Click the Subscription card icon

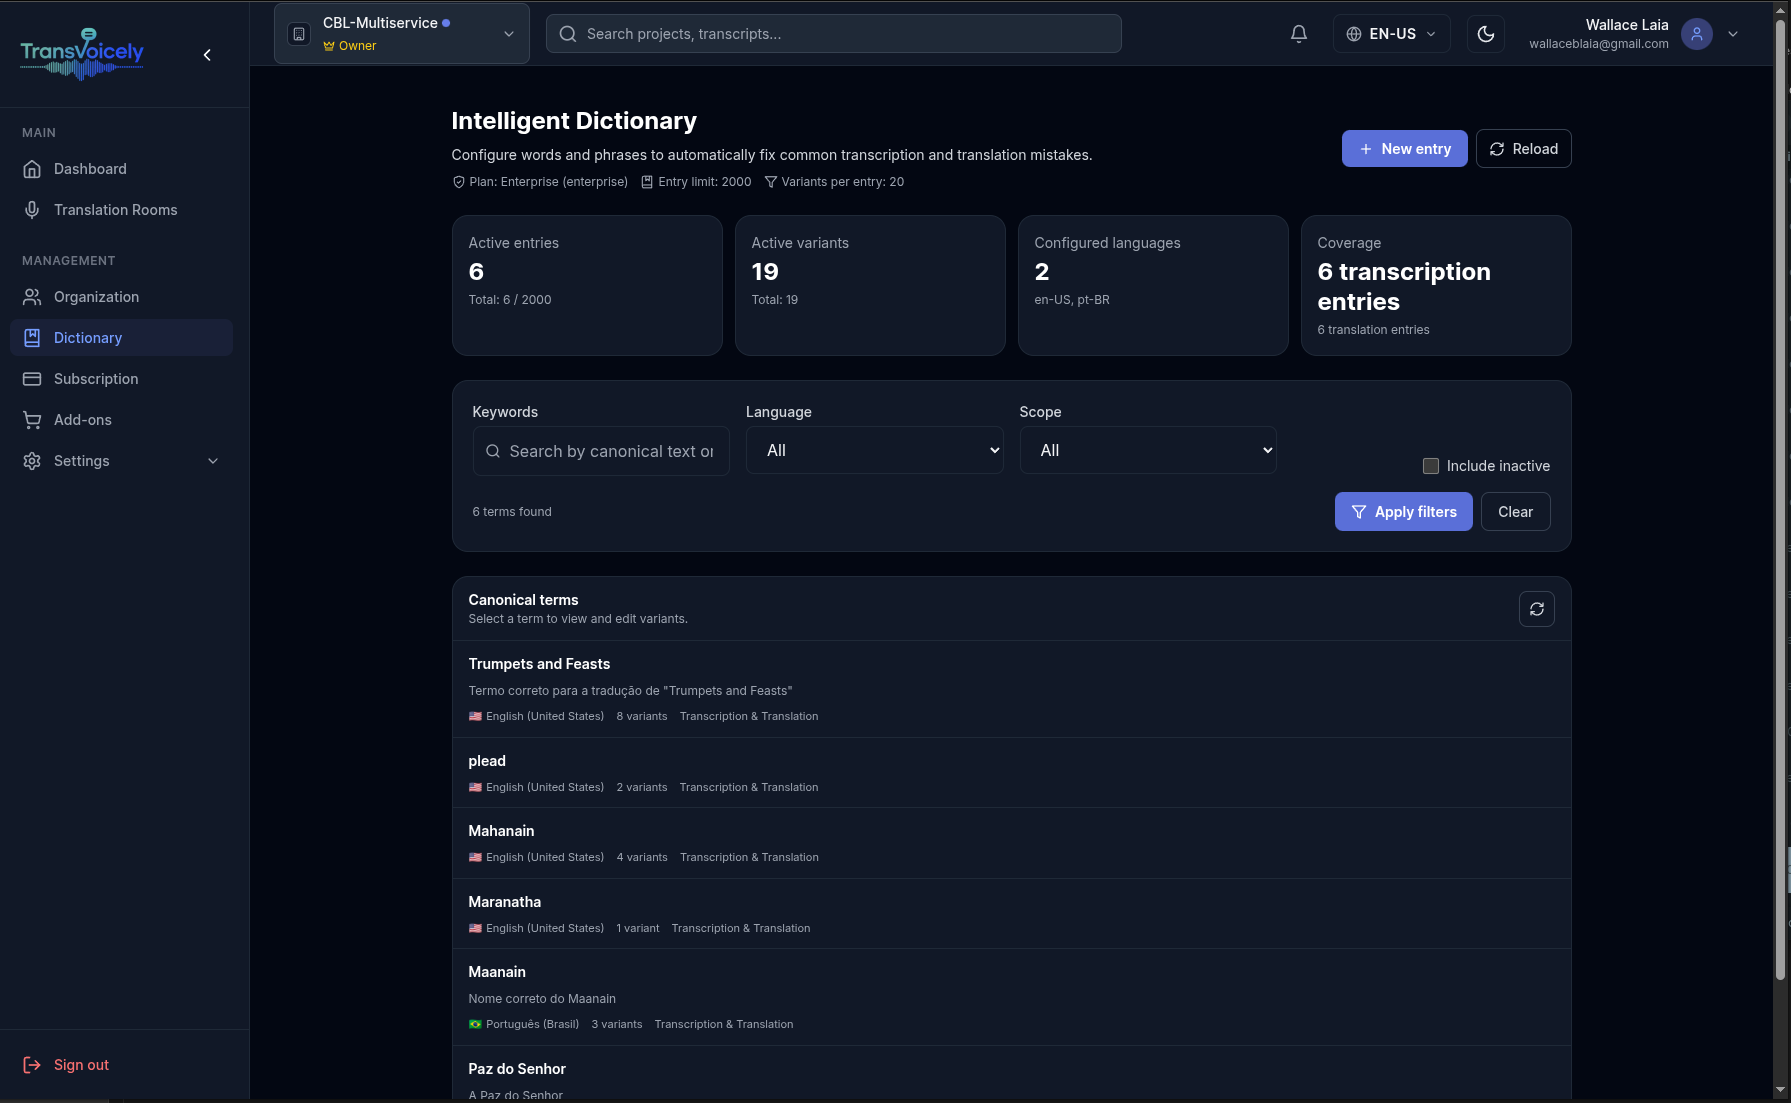32,379
